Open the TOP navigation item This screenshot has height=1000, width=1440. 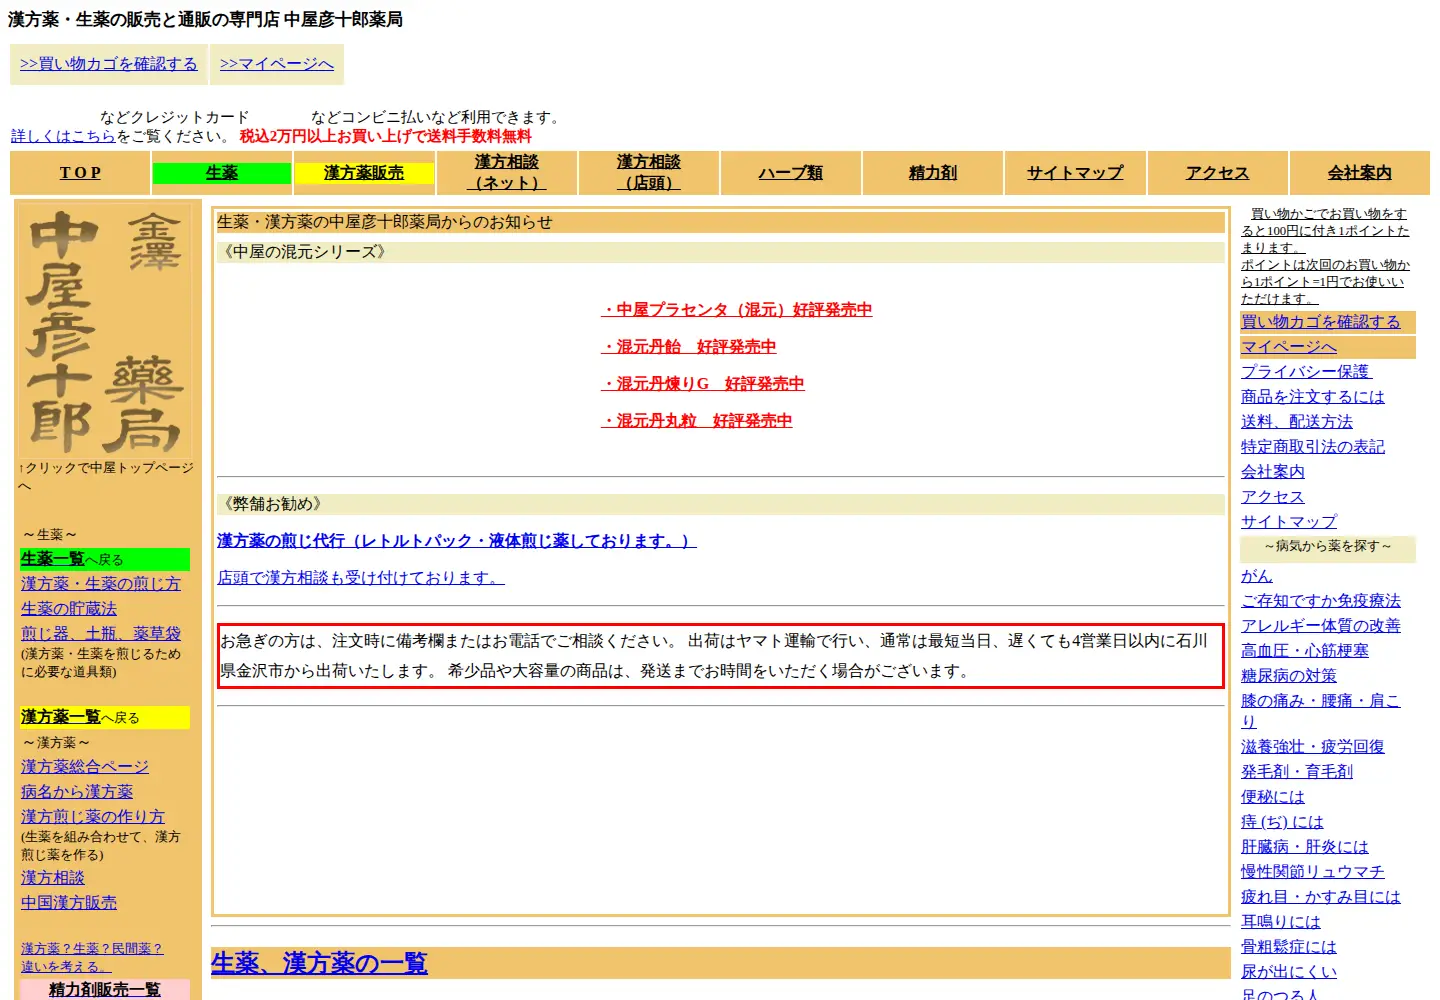coord(80,173)
